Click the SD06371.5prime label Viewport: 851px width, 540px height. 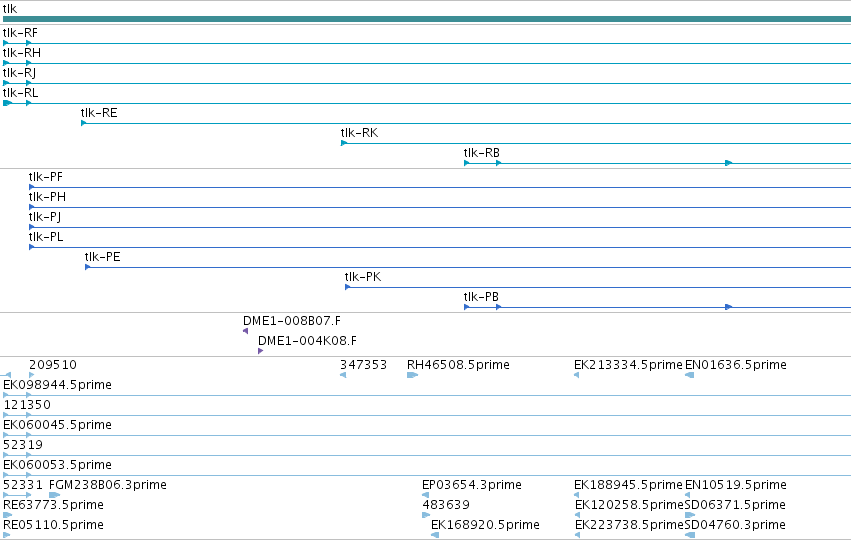735,505
